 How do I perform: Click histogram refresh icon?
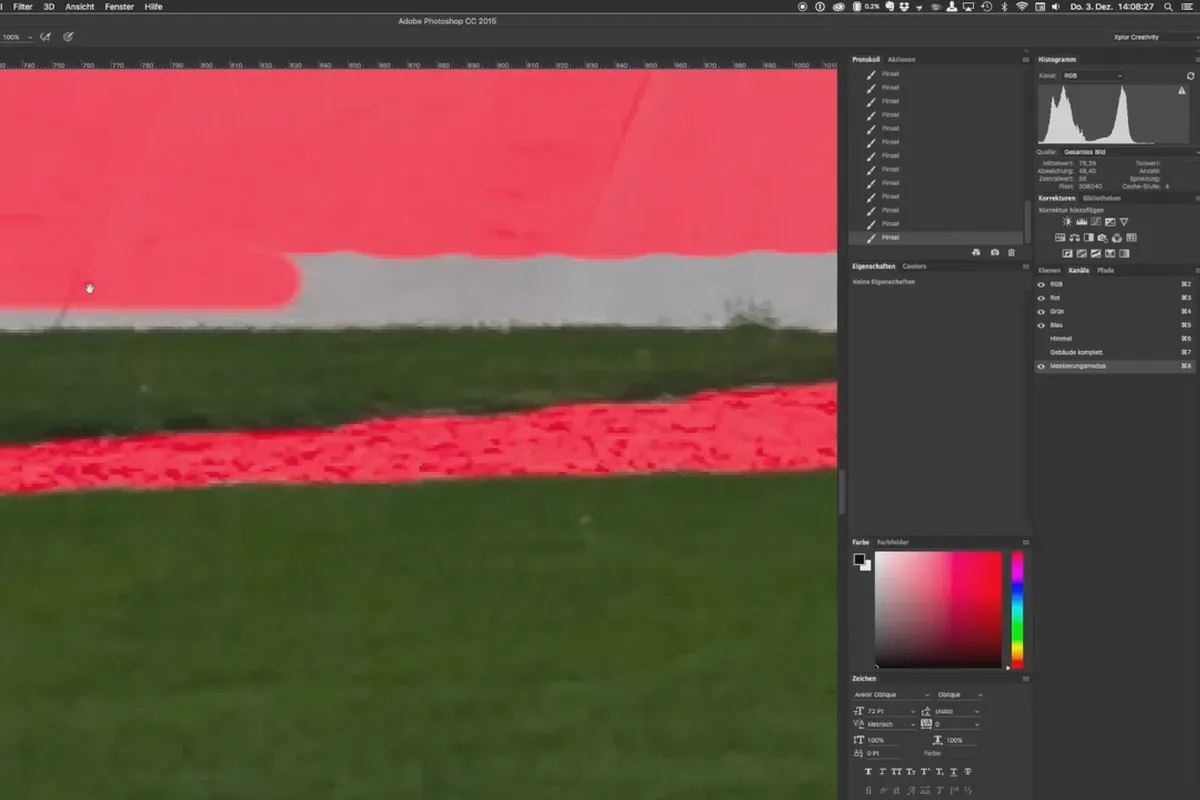[1190, 76]
